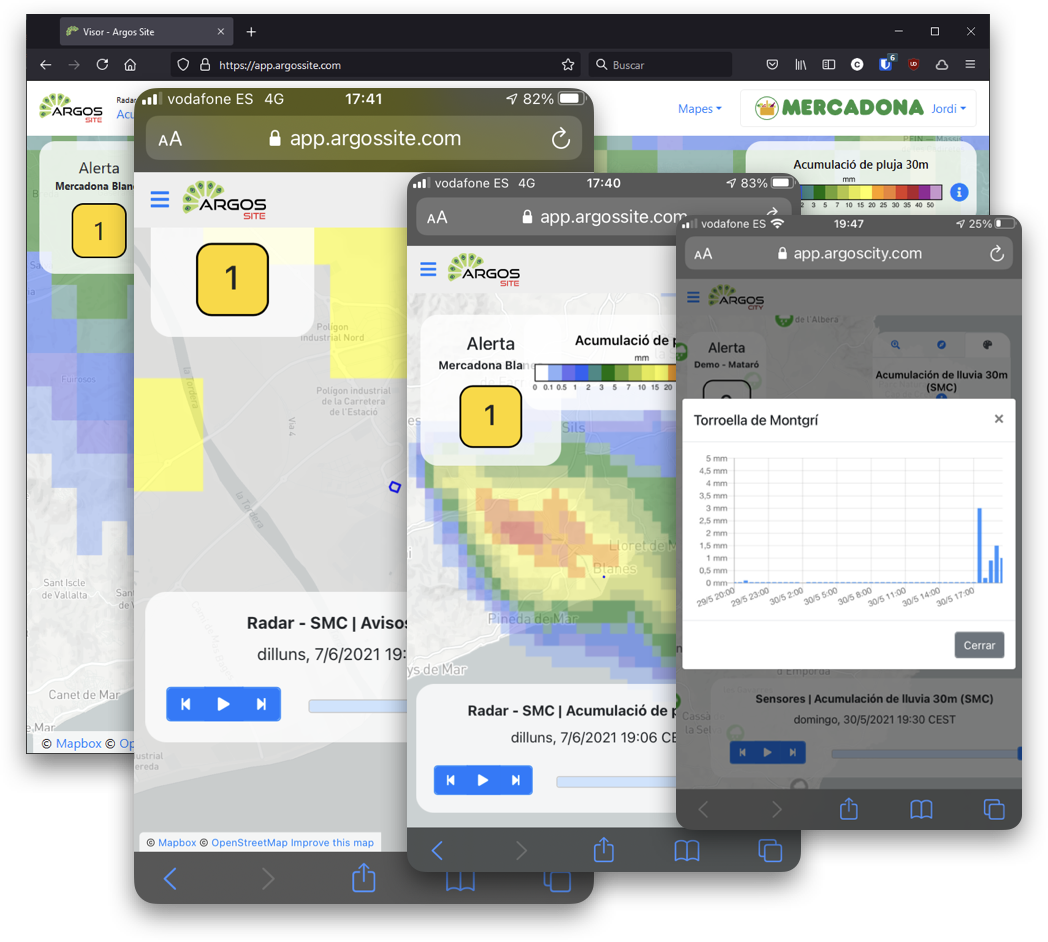Open the OpenStreetMap link on the 17:41 phone

click(x=249, y=842)
